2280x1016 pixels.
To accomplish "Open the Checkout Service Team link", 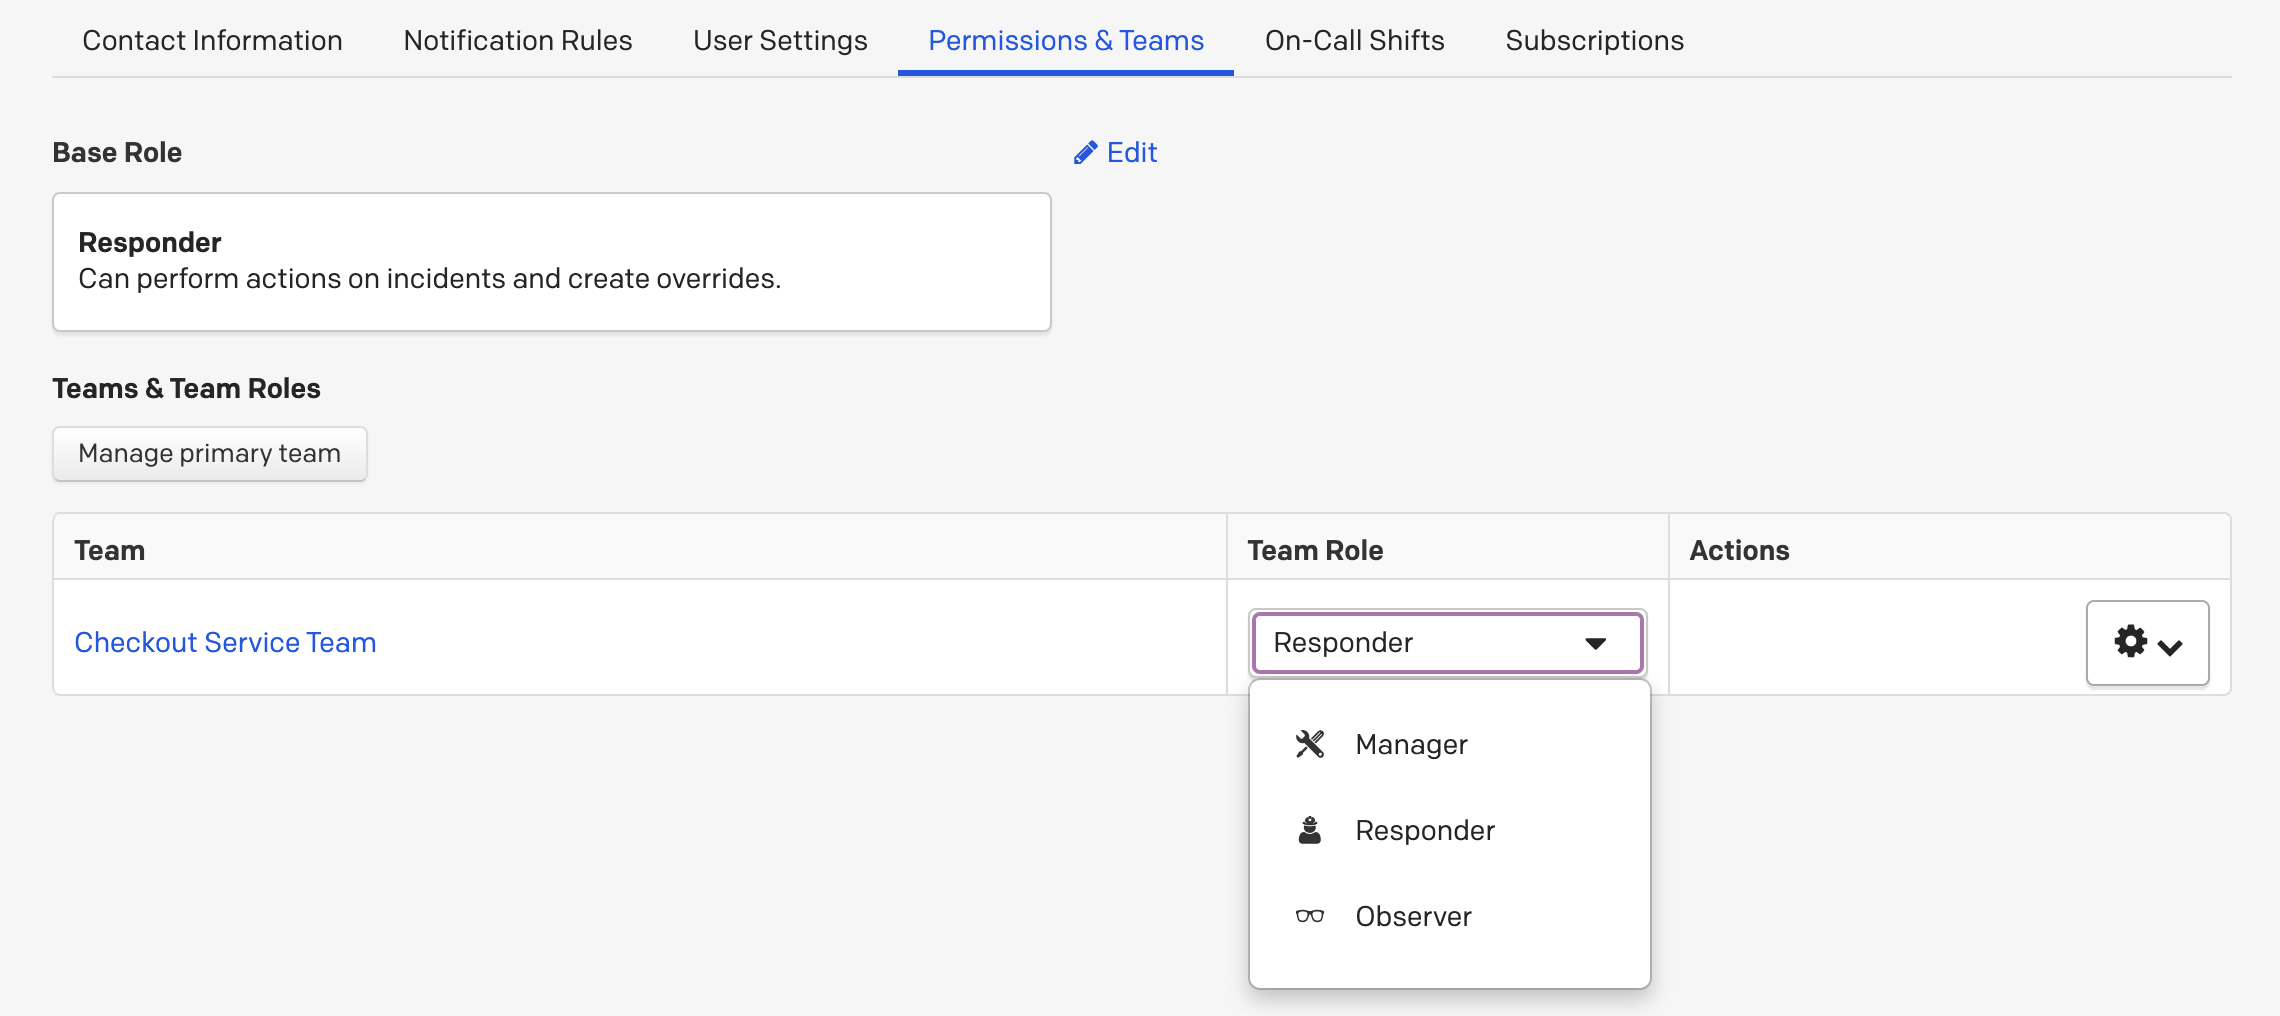I will 225,642.
